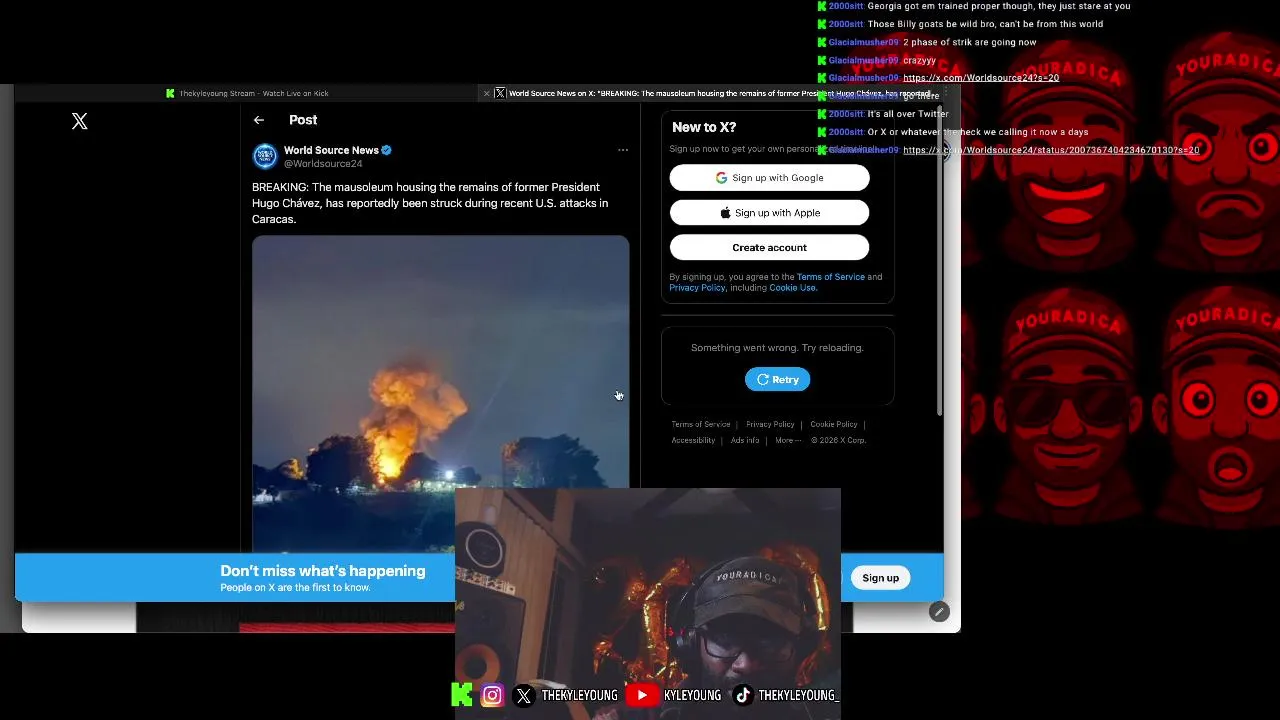This screenshot has height=720, width=1280.
Task: Click the Something went wrong message
Action: pyautogui.click(x=777, y=348)
